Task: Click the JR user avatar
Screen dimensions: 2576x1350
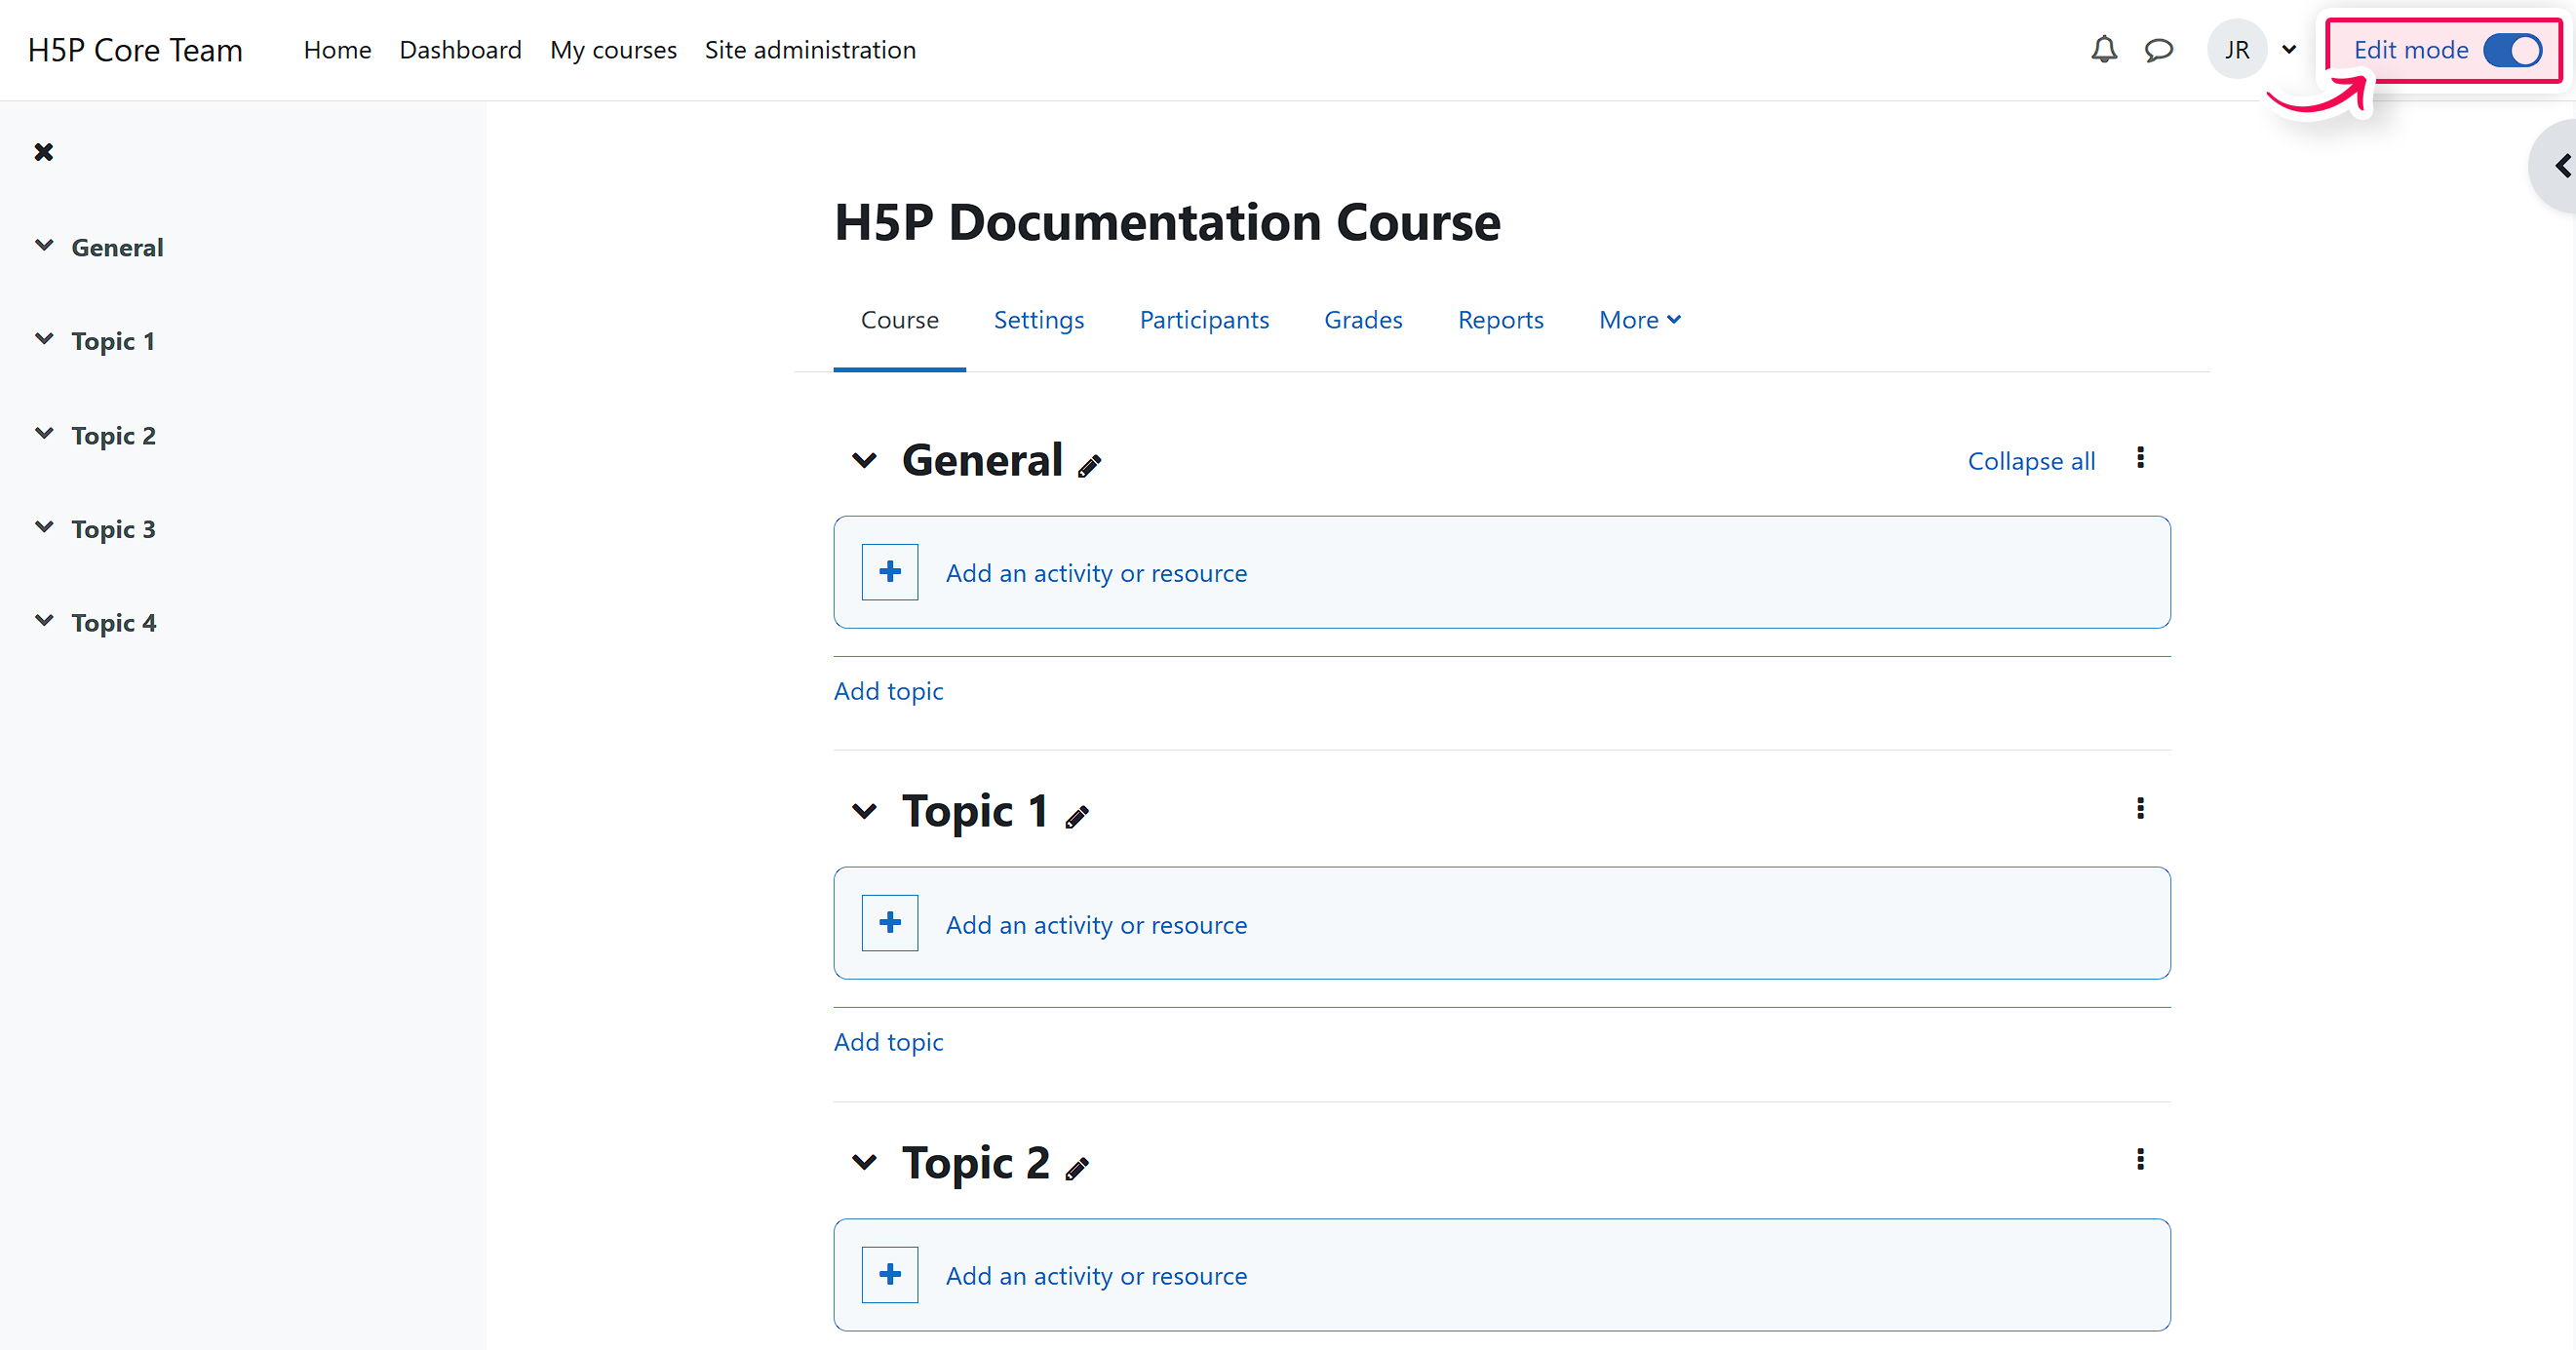Action: click(2237, 49)
